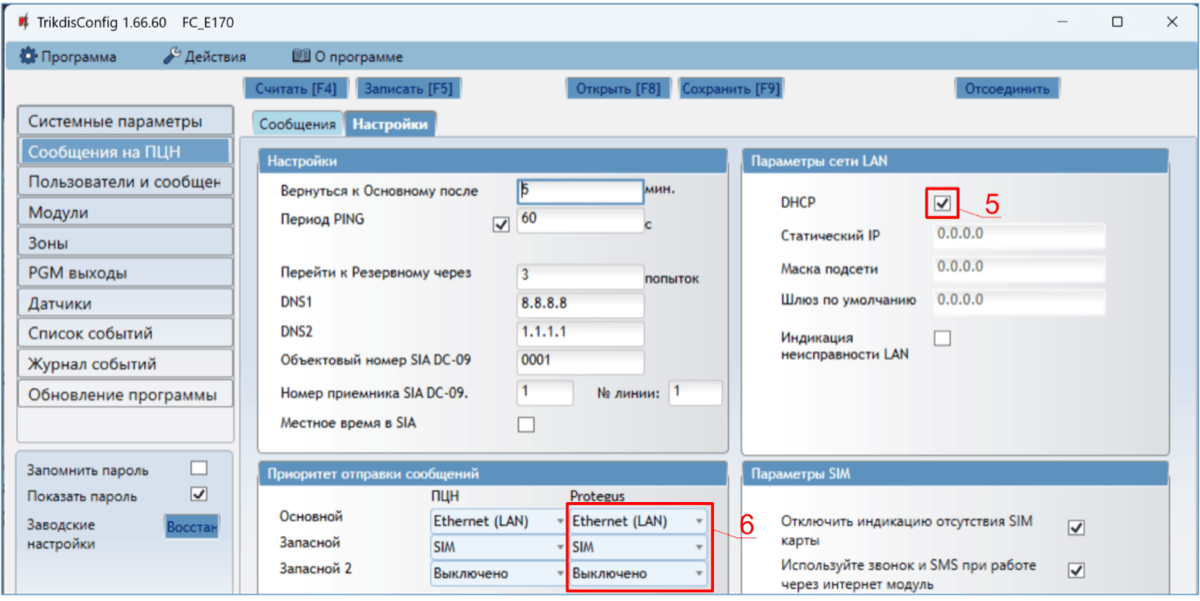Open the Программа menu with gear icon
Screen dimensions: 1200x601
(x=68, y=57)
